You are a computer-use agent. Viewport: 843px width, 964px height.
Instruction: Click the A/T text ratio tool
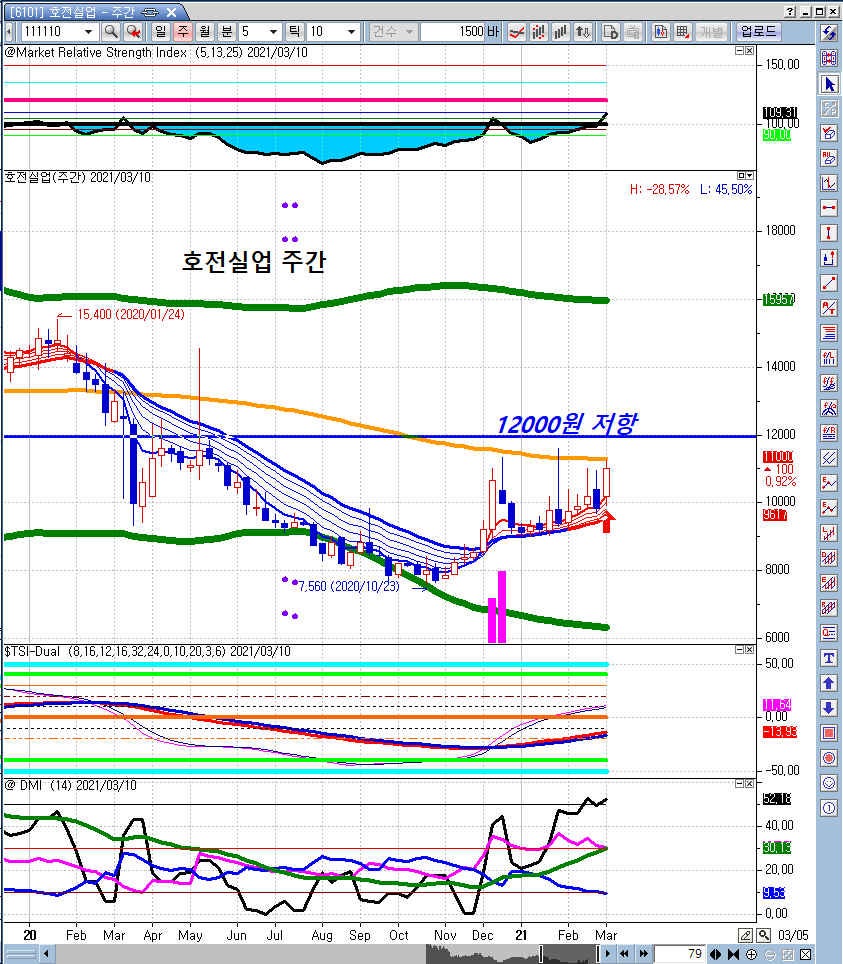829,308
